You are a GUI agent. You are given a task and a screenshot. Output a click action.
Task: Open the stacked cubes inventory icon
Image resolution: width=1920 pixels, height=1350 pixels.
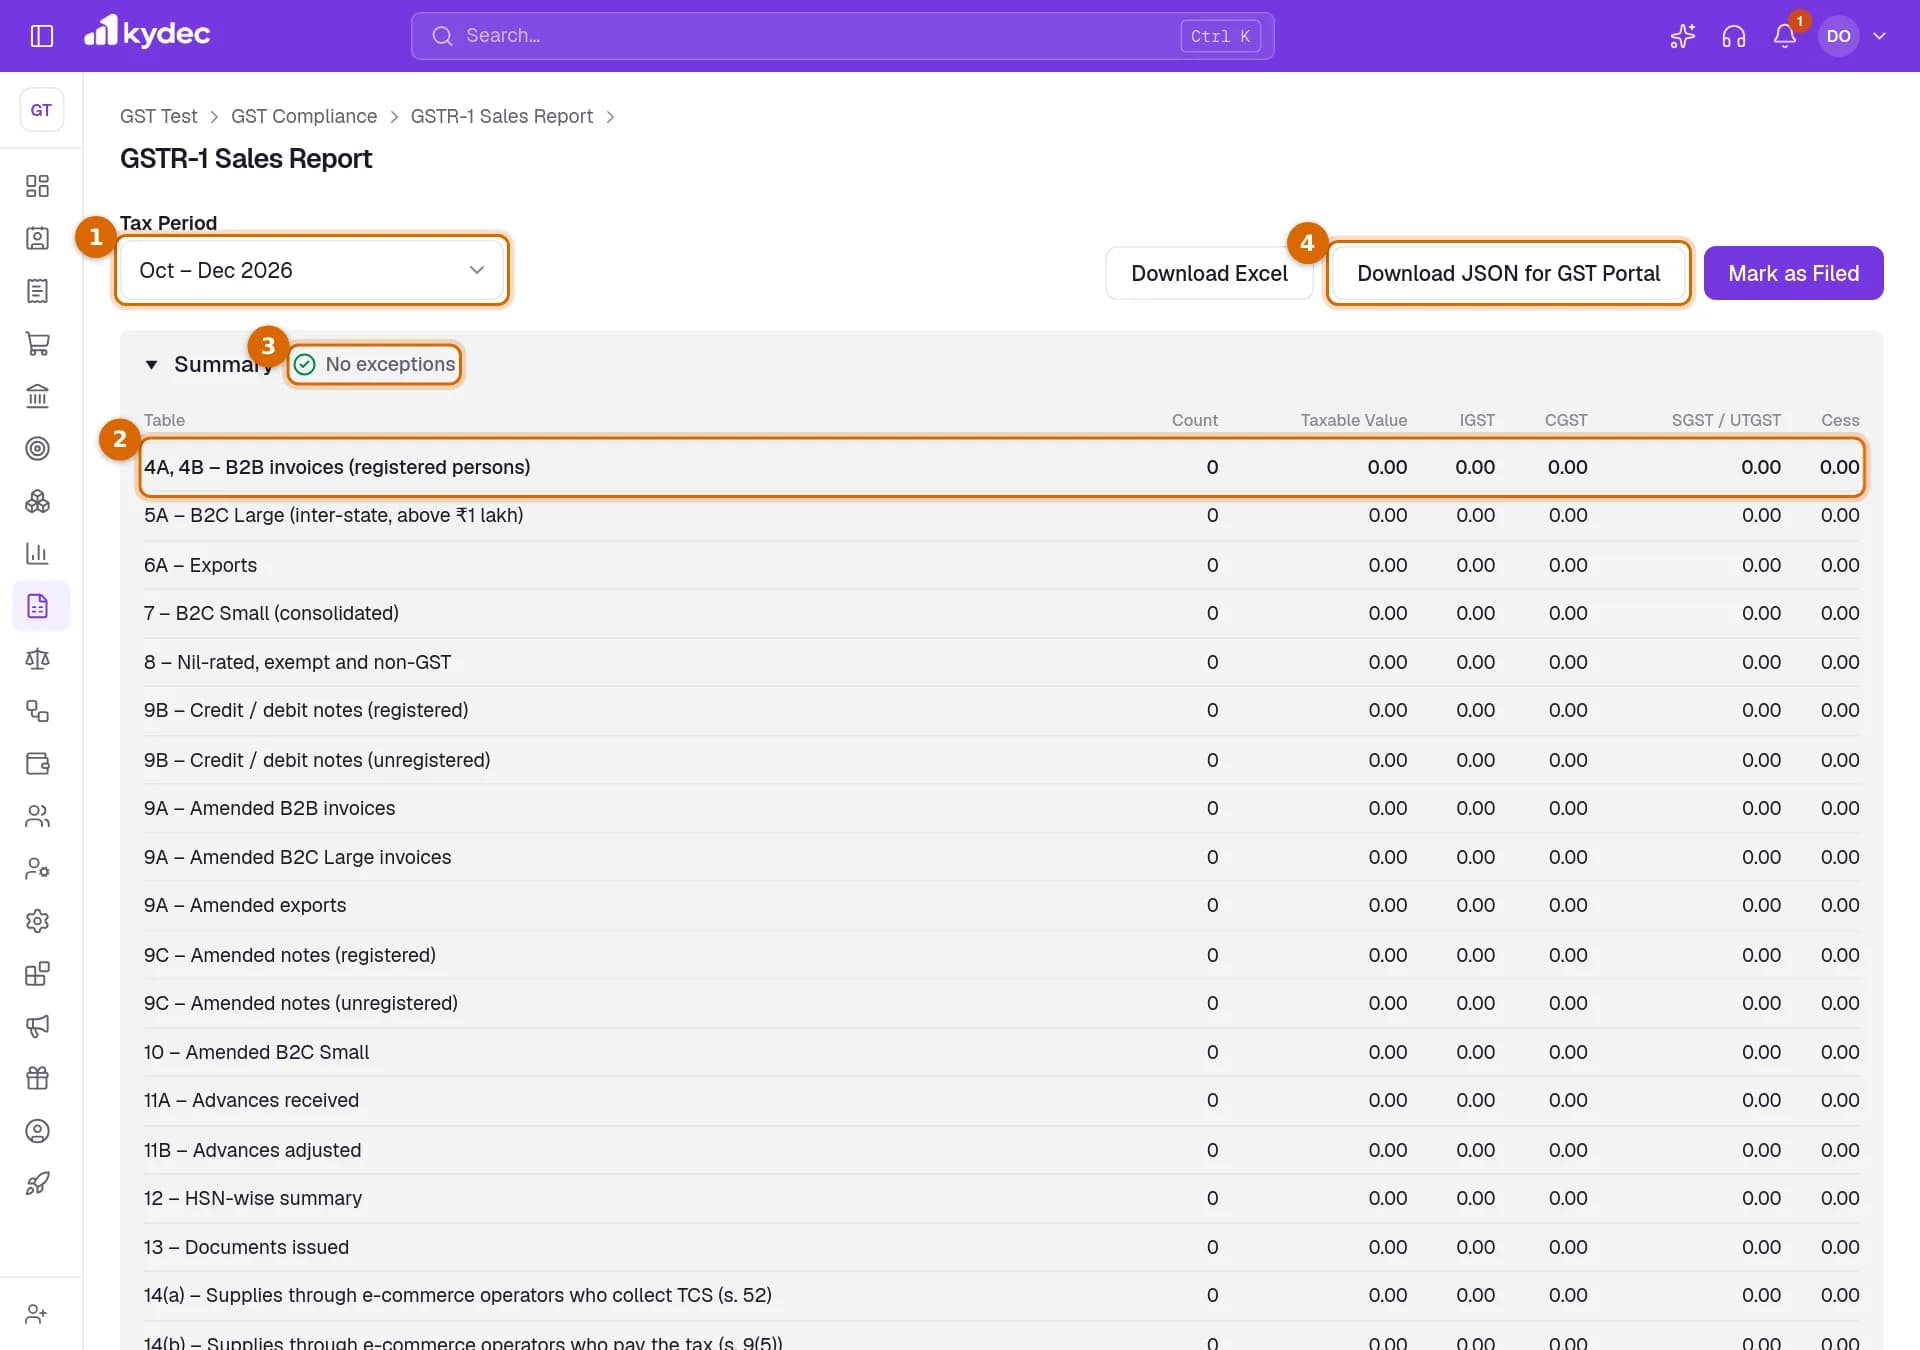37,501
